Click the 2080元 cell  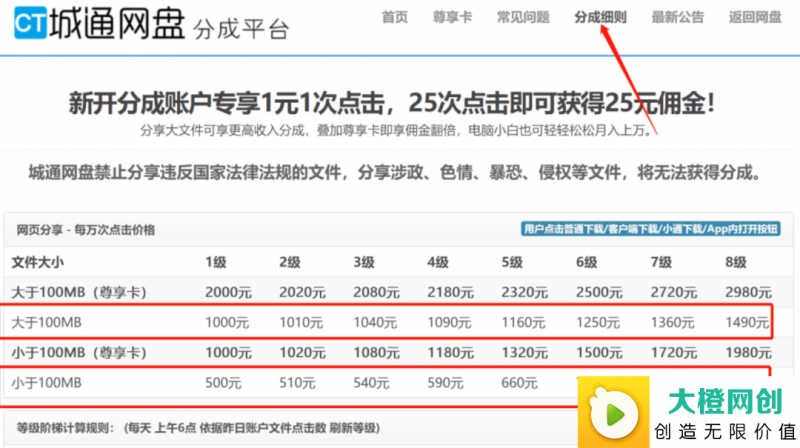[376, 292]
